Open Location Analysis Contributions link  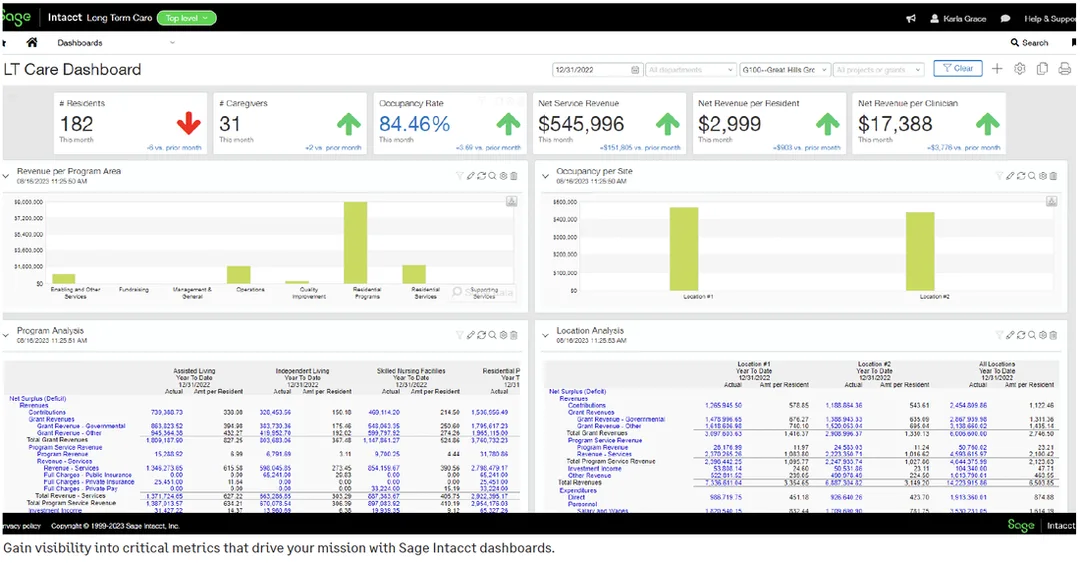pyautogui.click(x=587, y=405)
